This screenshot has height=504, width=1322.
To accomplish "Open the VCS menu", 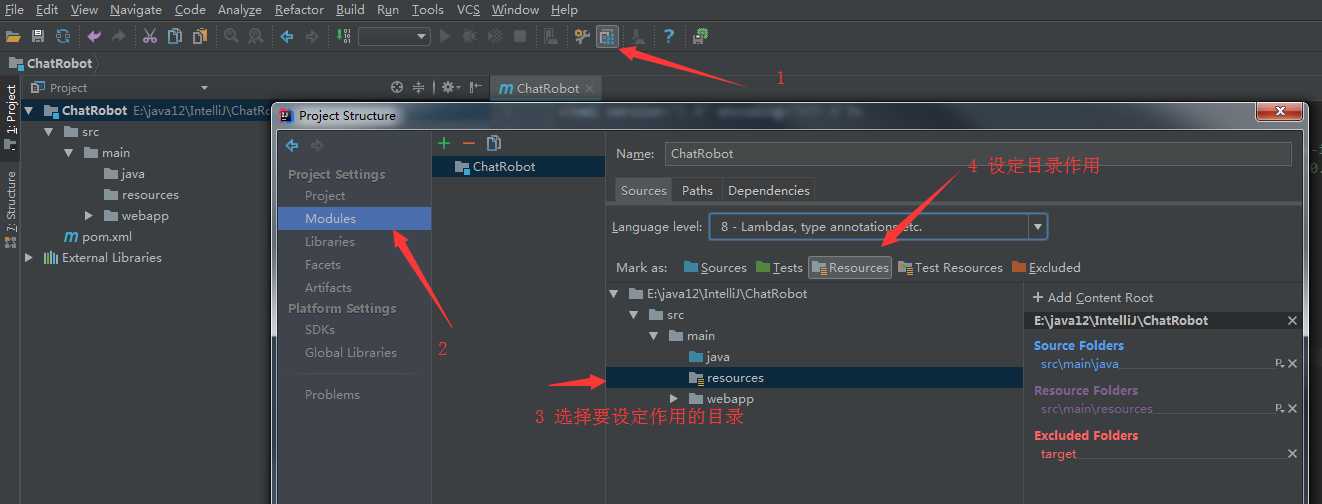I will [468, 9].
